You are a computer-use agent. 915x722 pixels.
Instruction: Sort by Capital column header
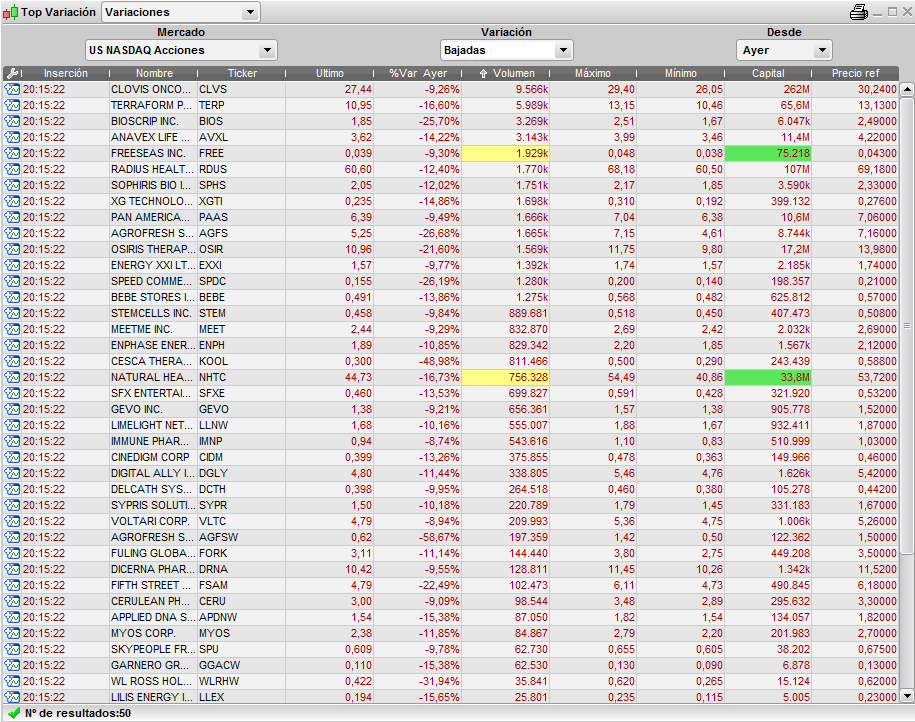point(768,74)
